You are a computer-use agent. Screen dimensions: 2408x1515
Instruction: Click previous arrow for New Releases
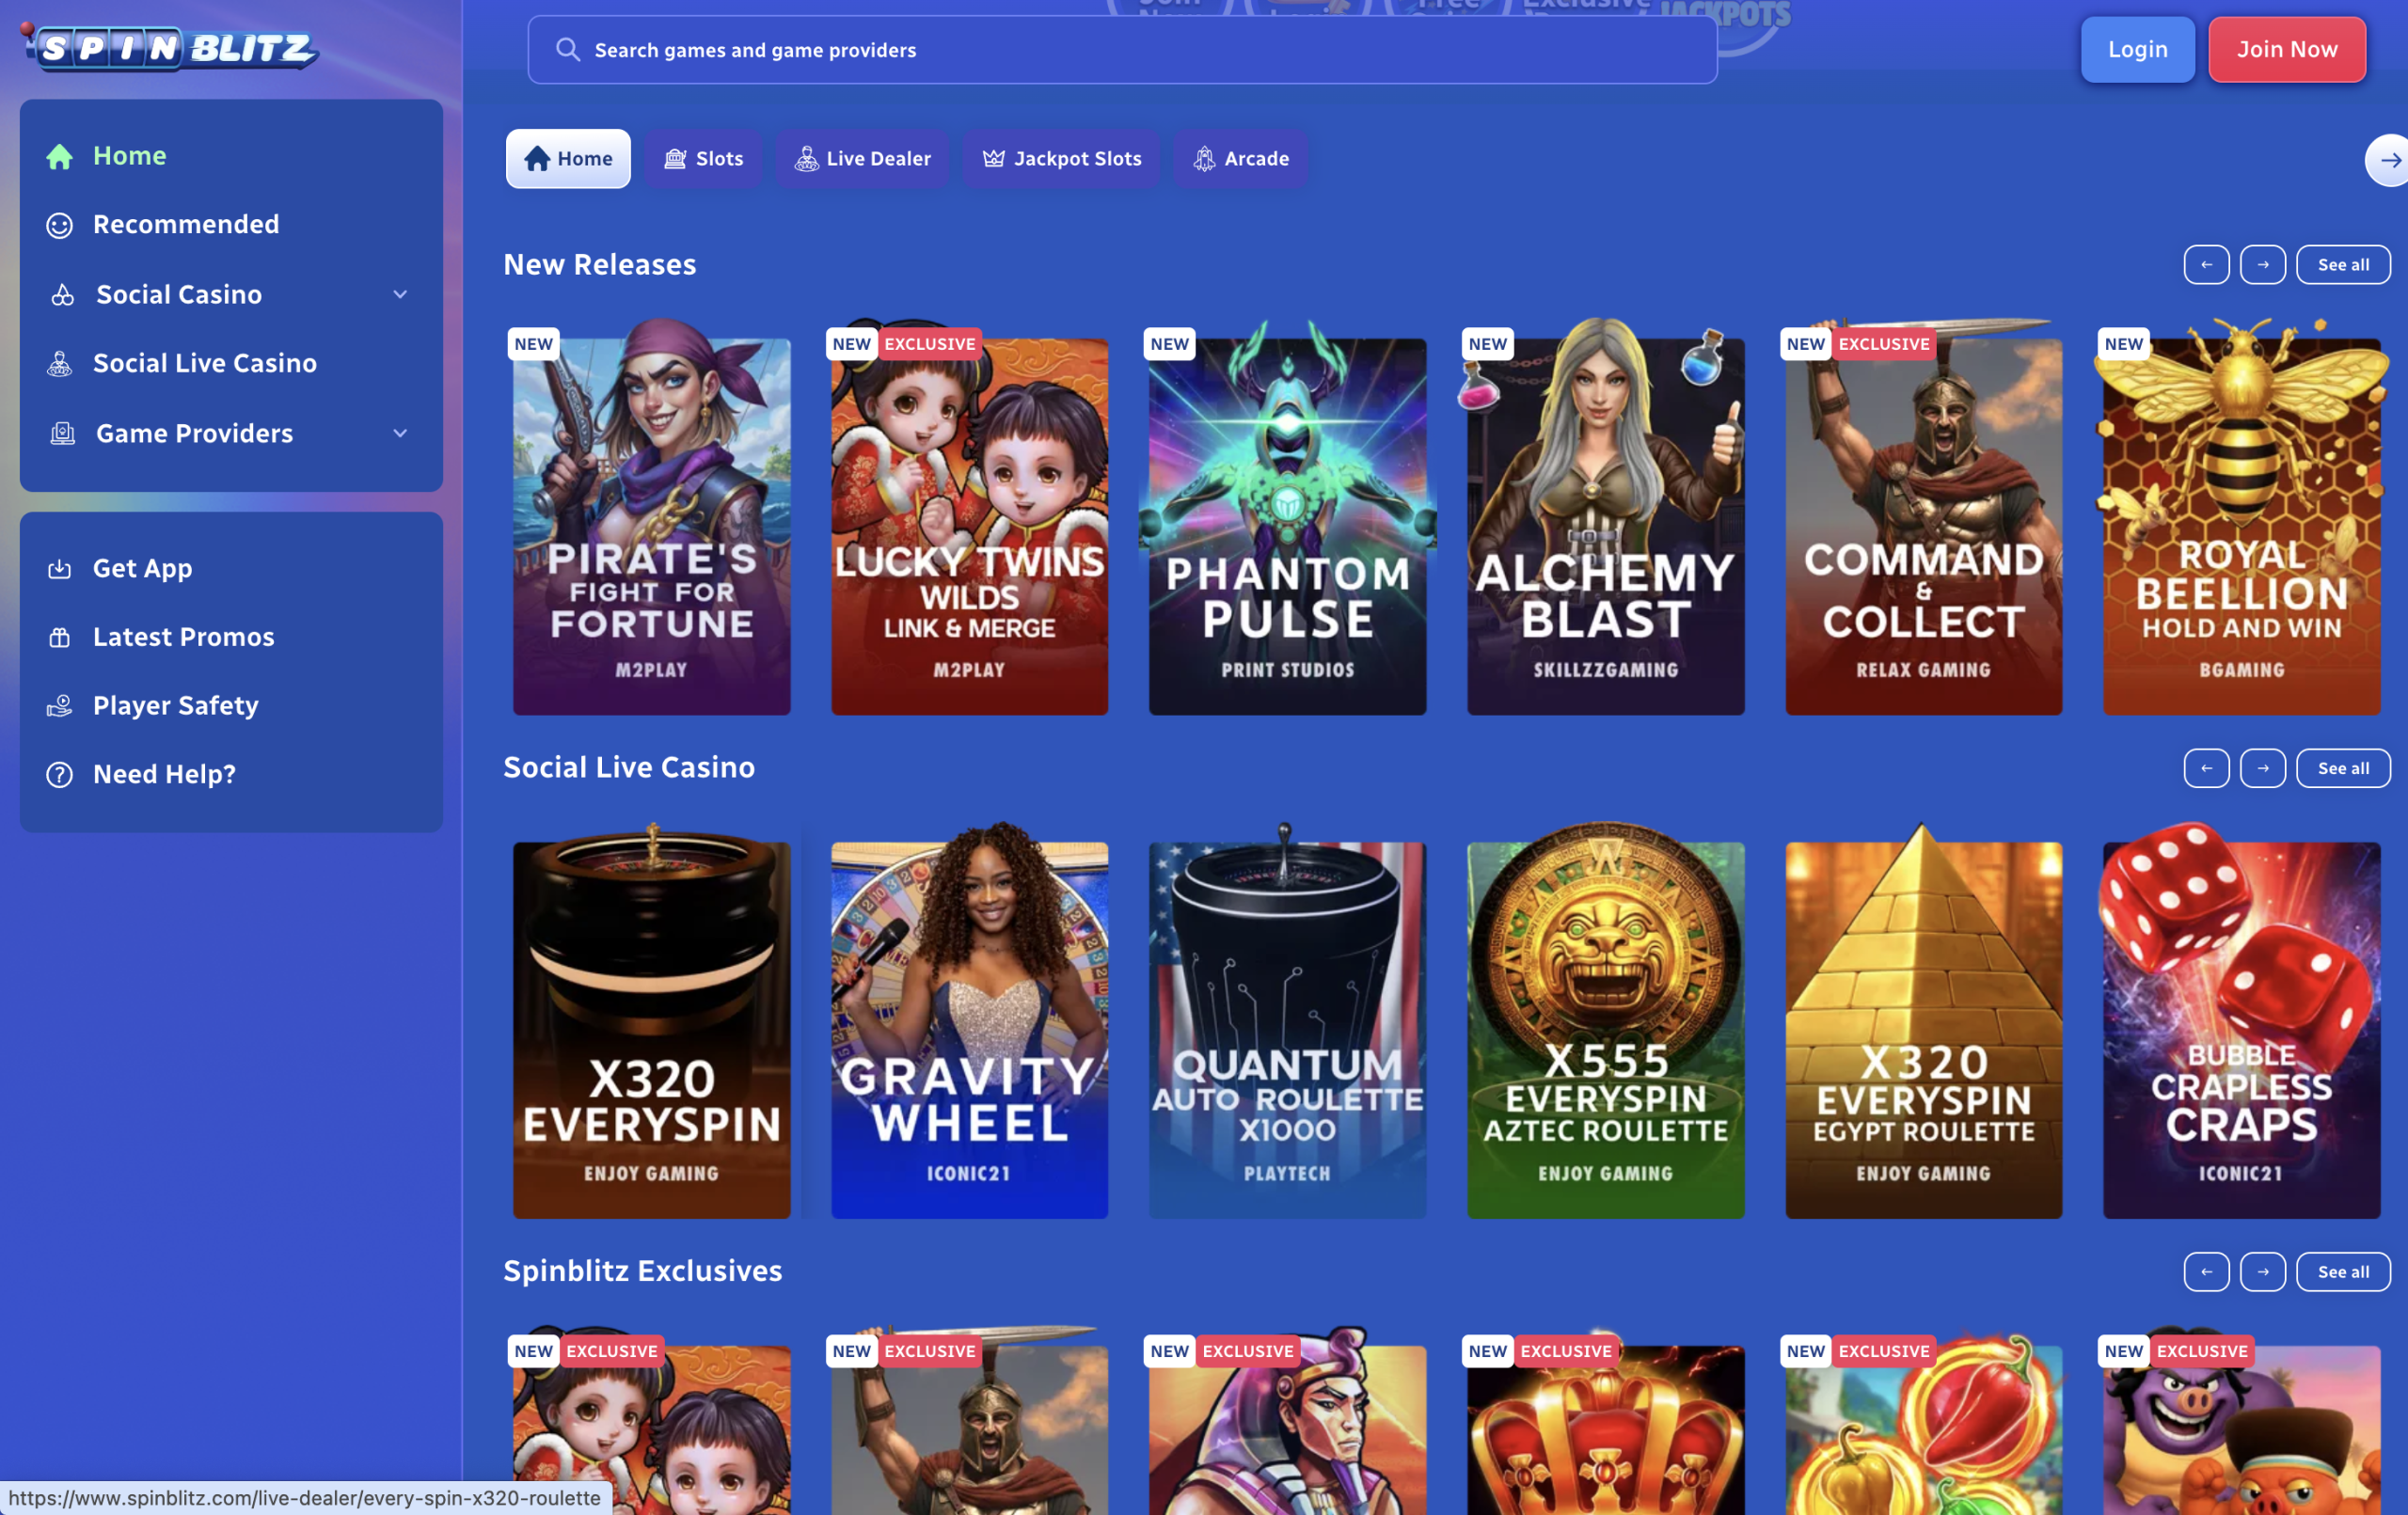[x=2206, y=265]
